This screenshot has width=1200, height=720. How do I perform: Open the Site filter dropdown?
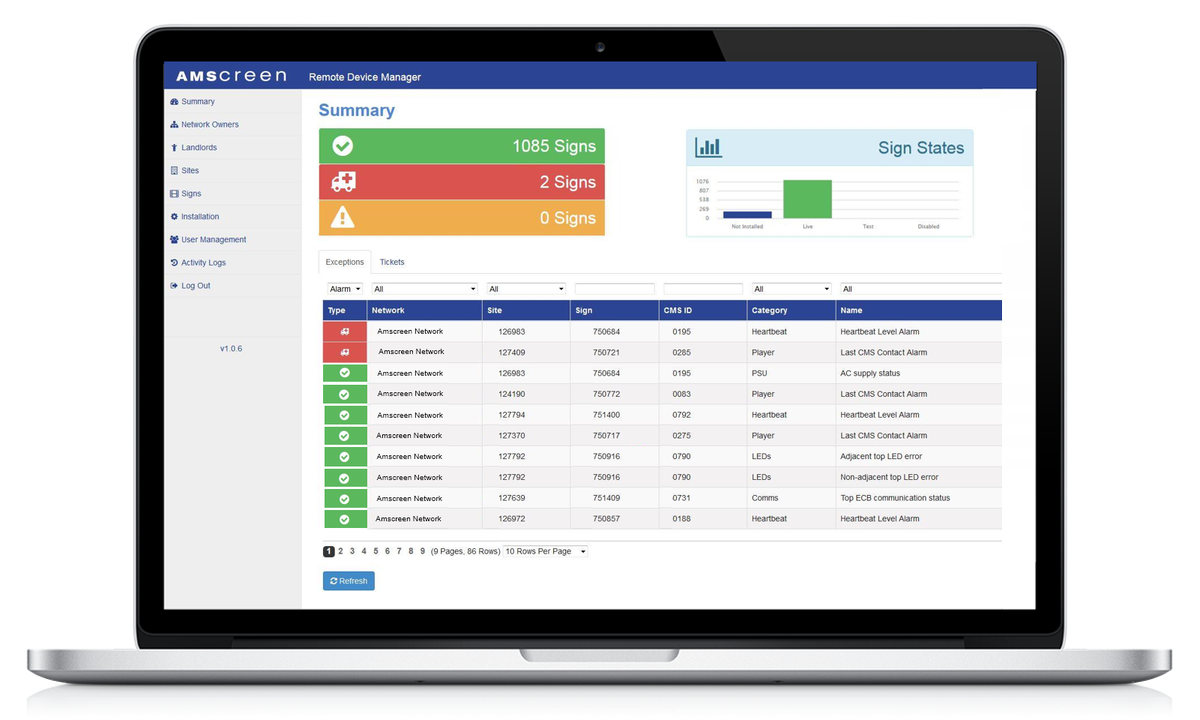pos(526,289)
